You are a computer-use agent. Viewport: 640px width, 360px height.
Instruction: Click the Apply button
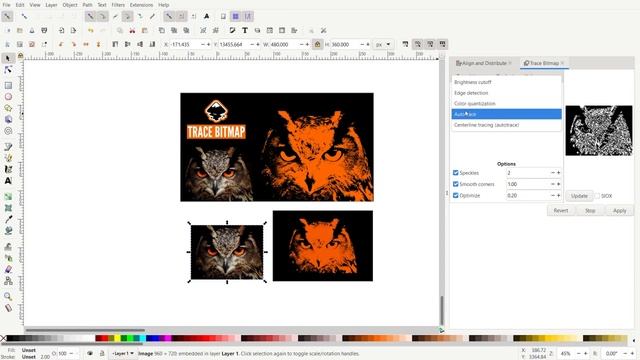[620, 211]
